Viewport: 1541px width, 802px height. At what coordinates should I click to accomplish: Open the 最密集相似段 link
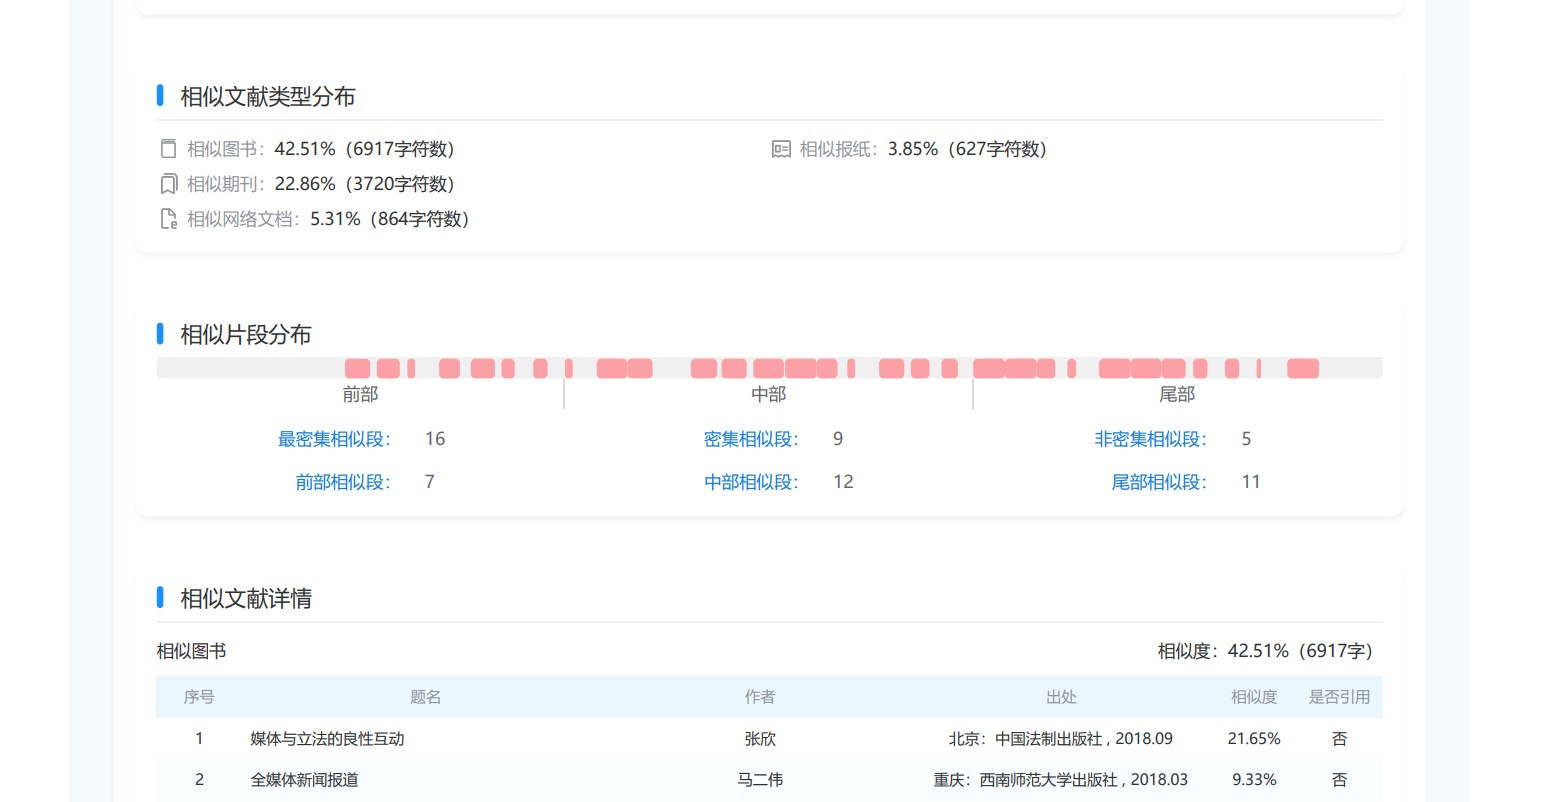click(334, 439)
